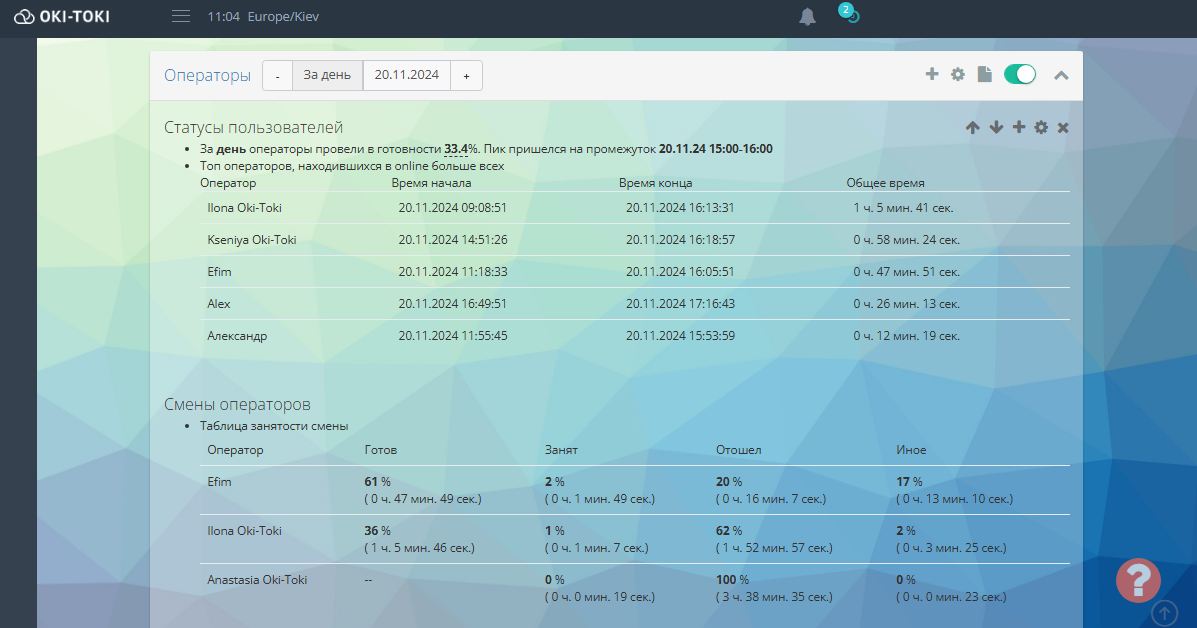The image size is (1197, 628).
Task: Add a widget via Операторы plus icon
Action: [x=931, y=74]
